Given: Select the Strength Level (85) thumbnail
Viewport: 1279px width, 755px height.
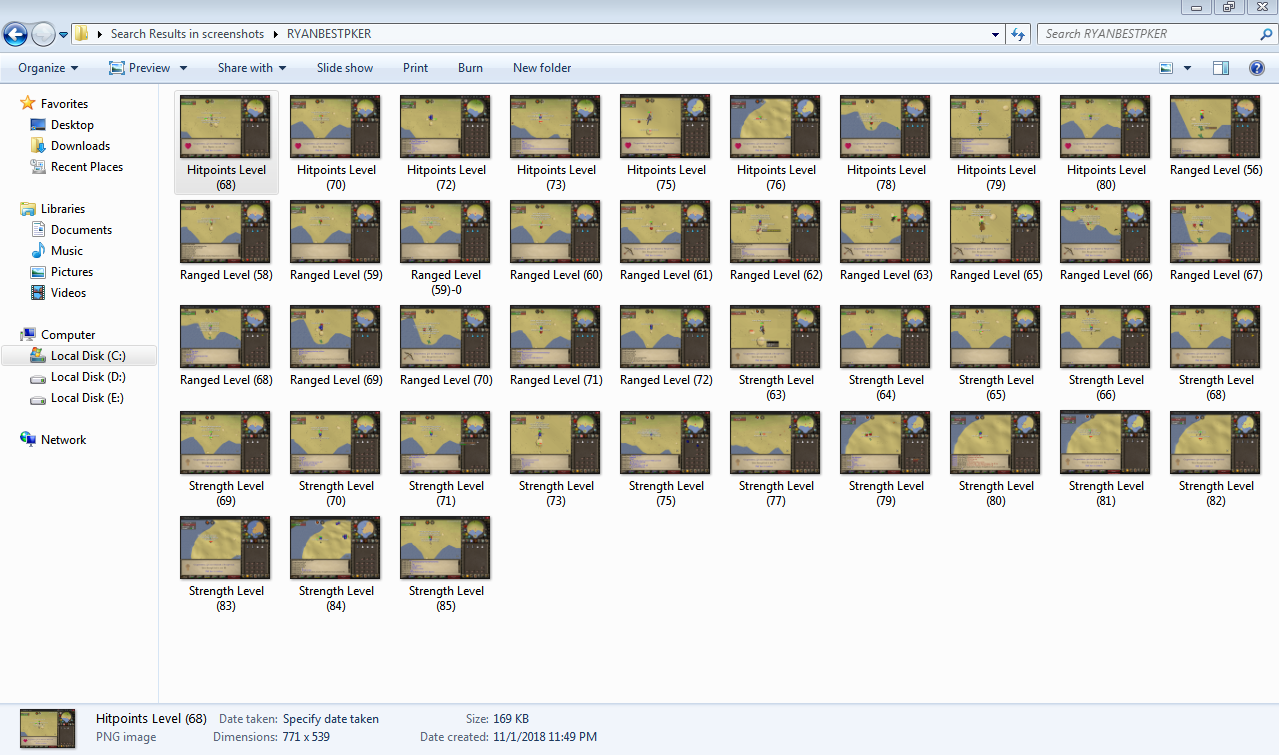Looking at the screenshot, I should point(446,548).
